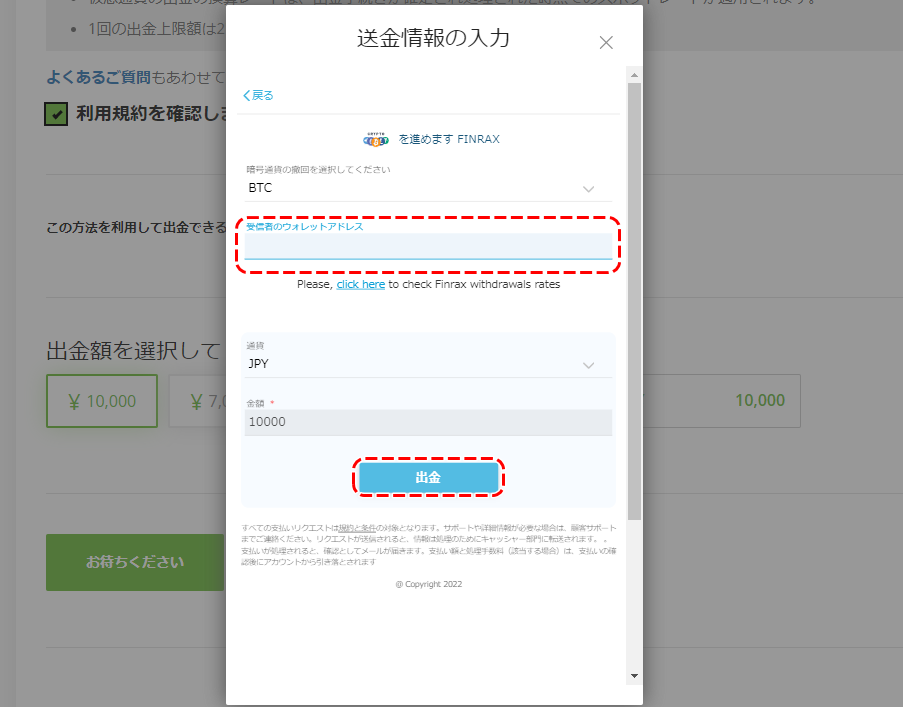Click the green お待ちください button
The image size is (903, 707).
[x=135, y=562]
